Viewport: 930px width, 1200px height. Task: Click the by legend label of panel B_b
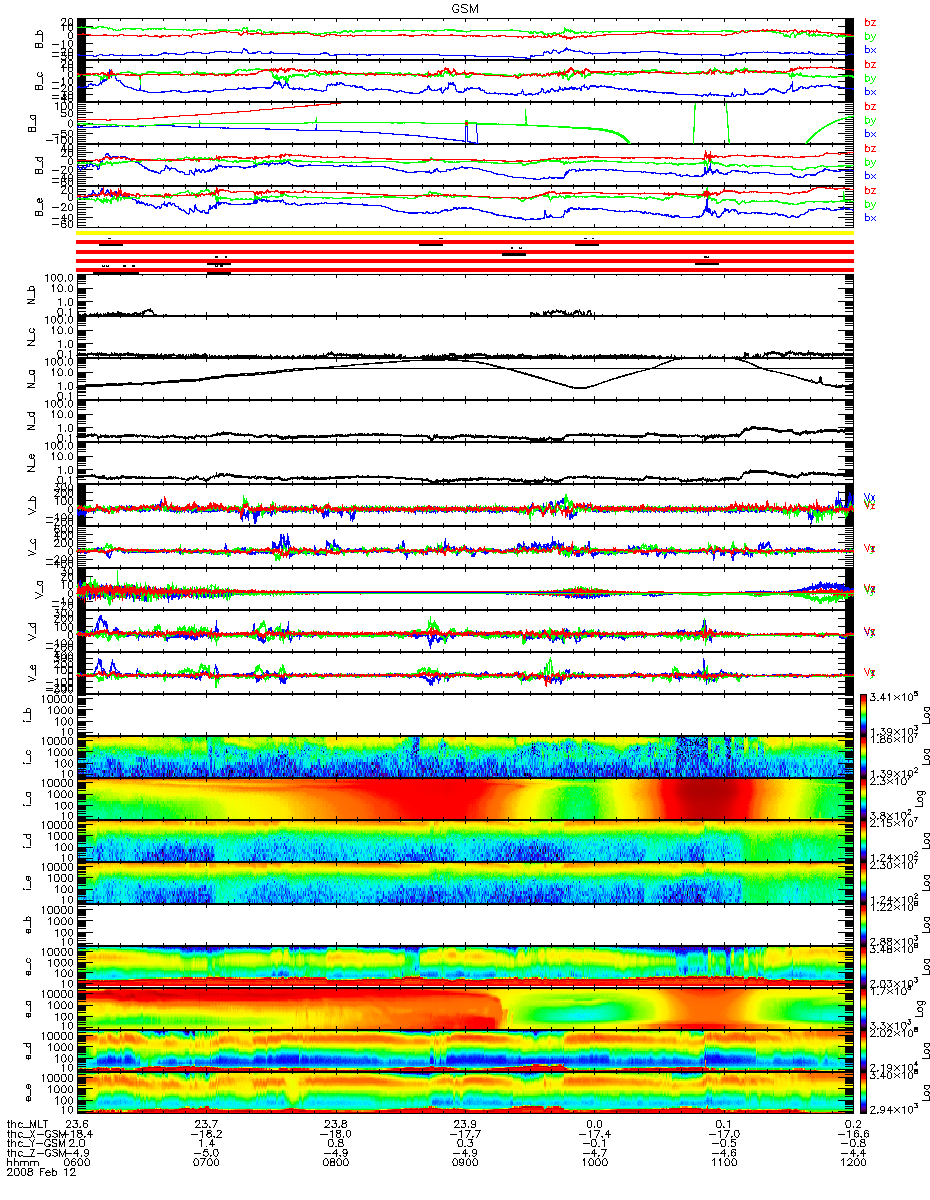(870, 36)
